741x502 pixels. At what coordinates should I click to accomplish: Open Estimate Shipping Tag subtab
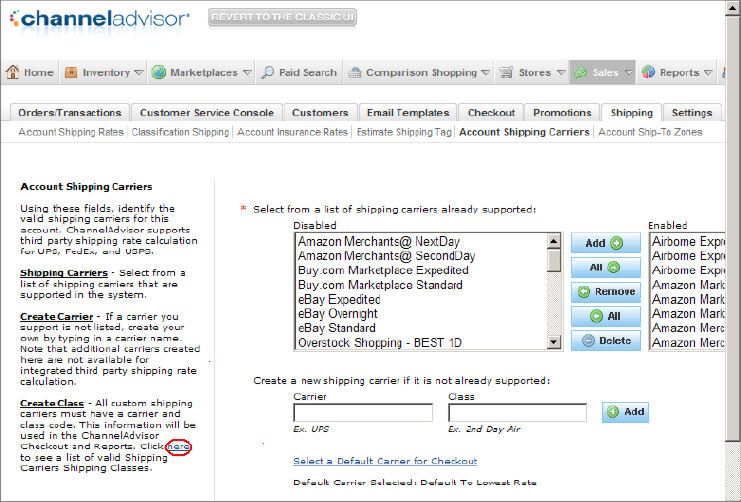[x=404, y=132]
